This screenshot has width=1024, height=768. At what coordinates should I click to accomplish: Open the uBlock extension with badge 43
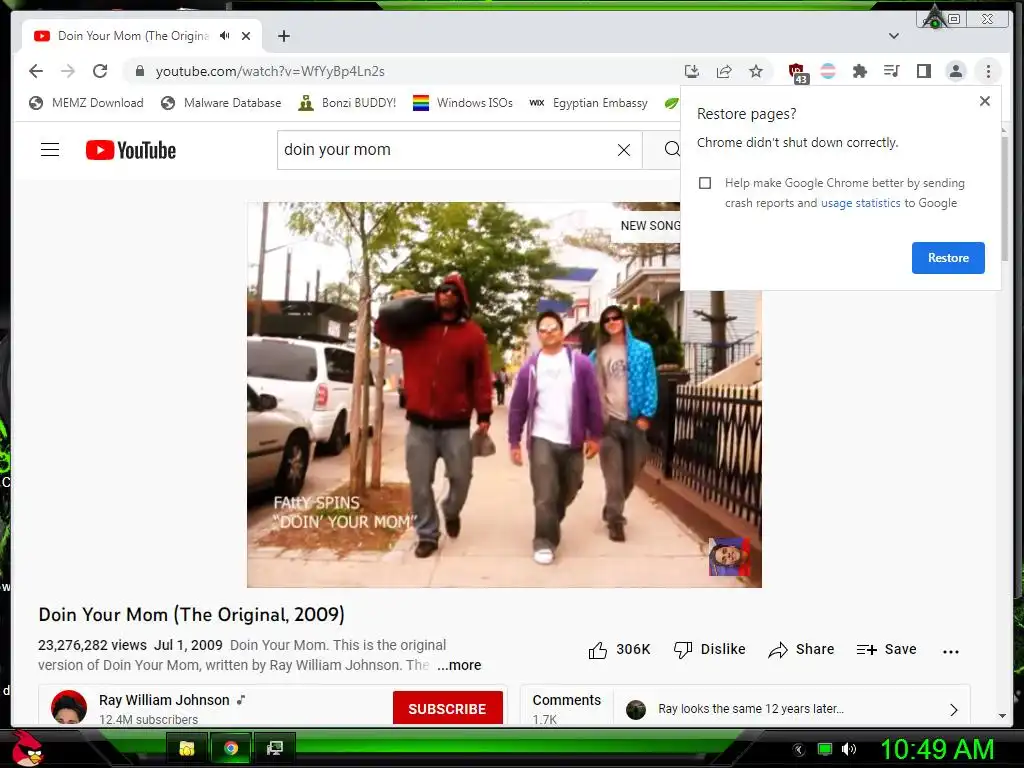tap(797, 72)
